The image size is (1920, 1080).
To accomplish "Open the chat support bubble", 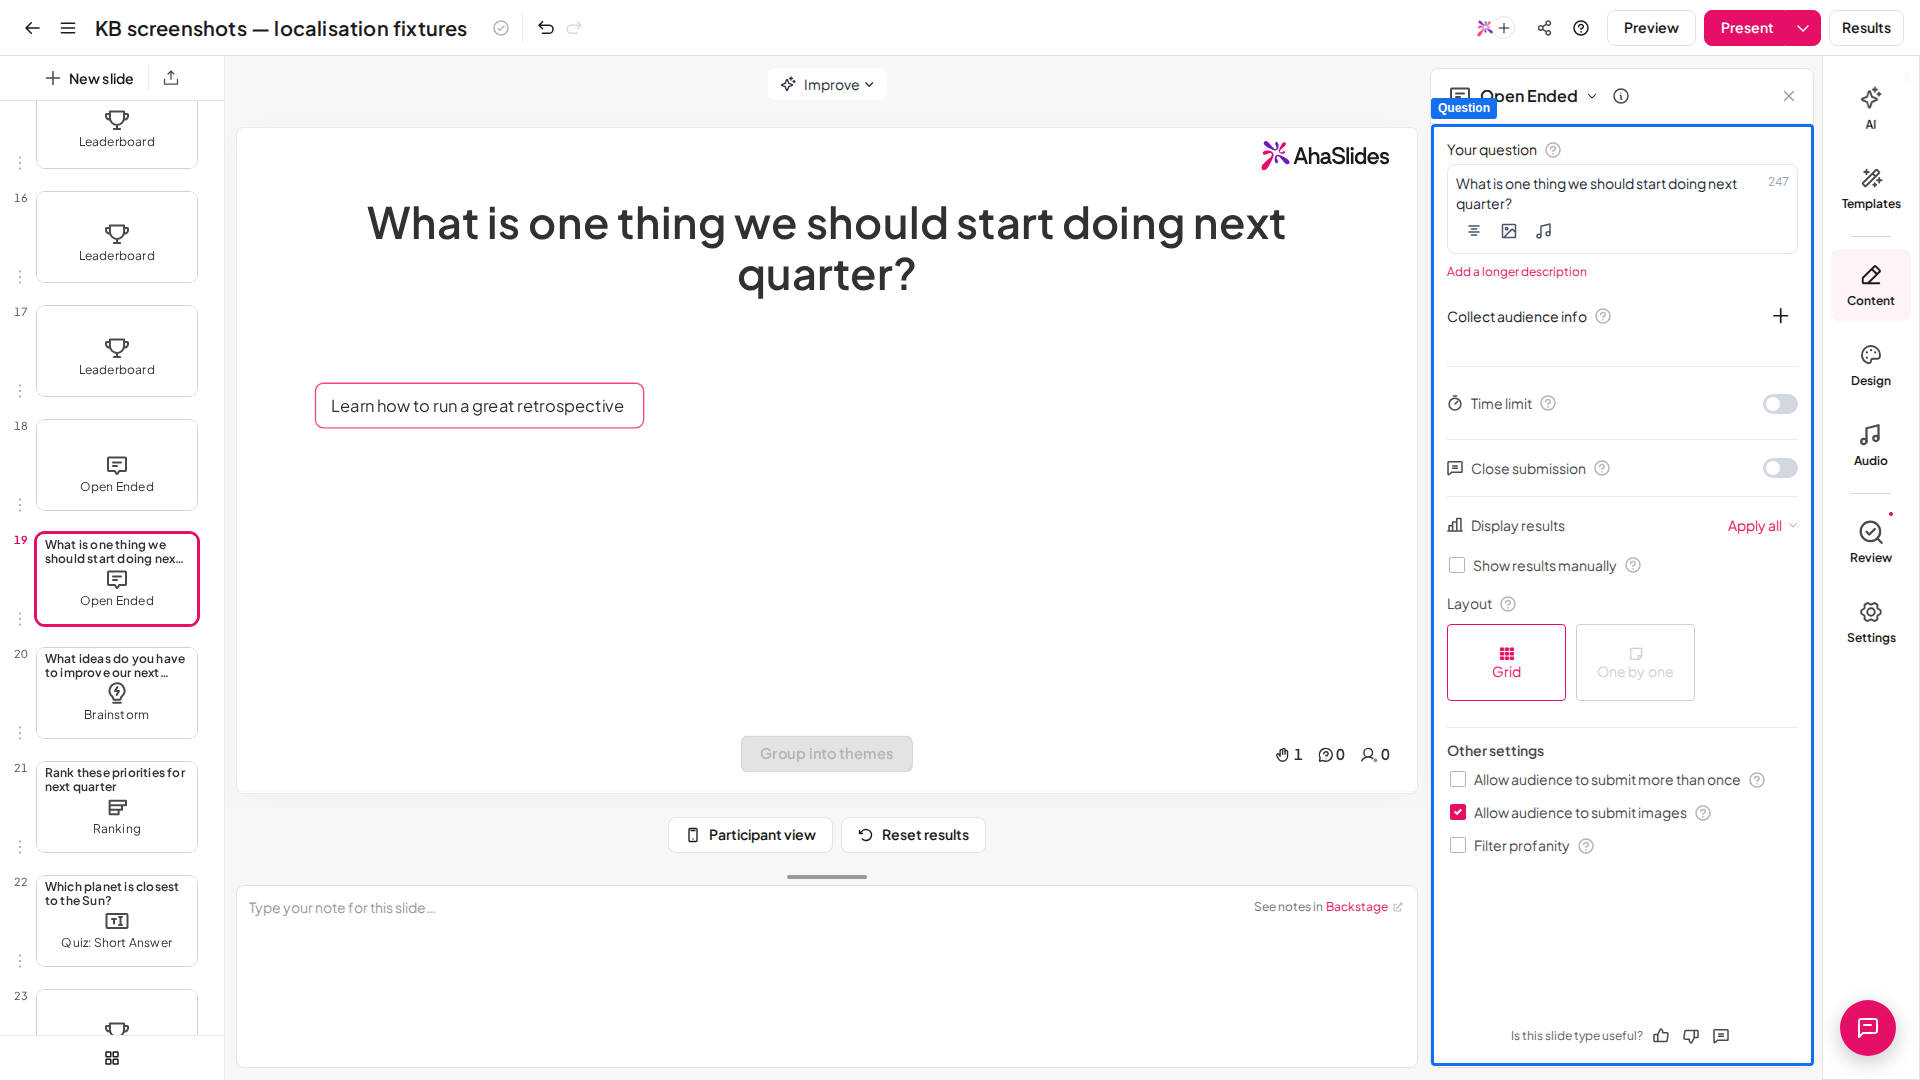I will (x=1867, y=1027).
